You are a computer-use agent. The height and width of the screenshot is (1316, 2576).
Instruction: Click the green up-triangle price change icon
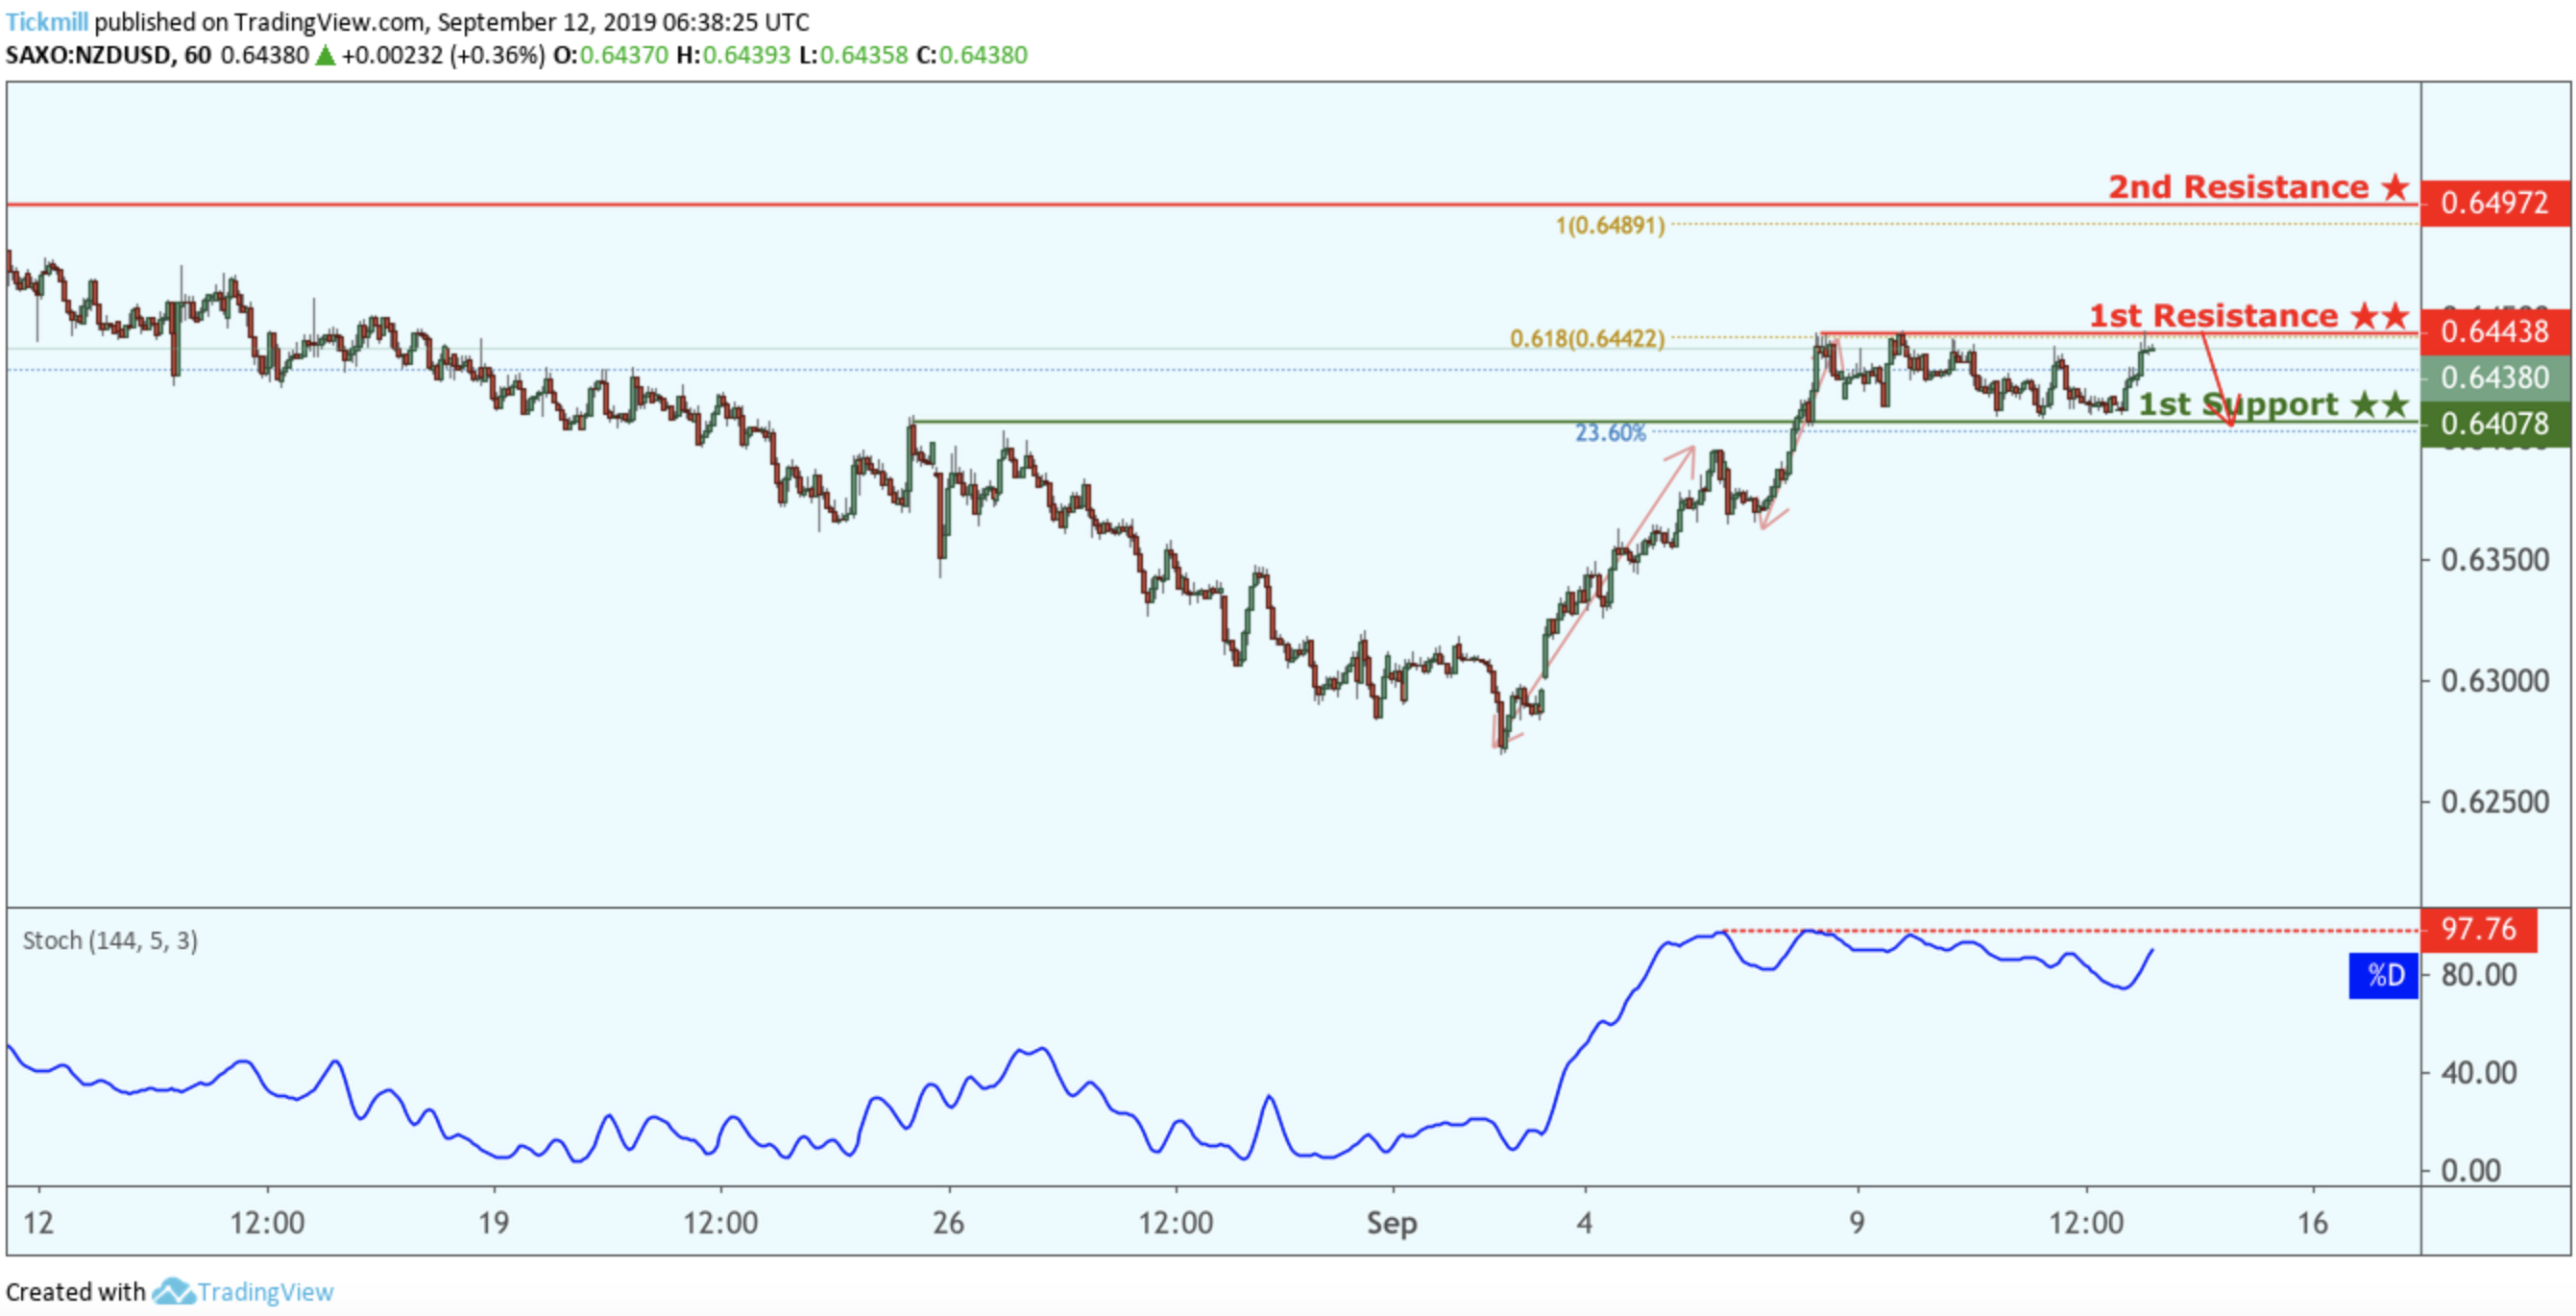(325, 55)
